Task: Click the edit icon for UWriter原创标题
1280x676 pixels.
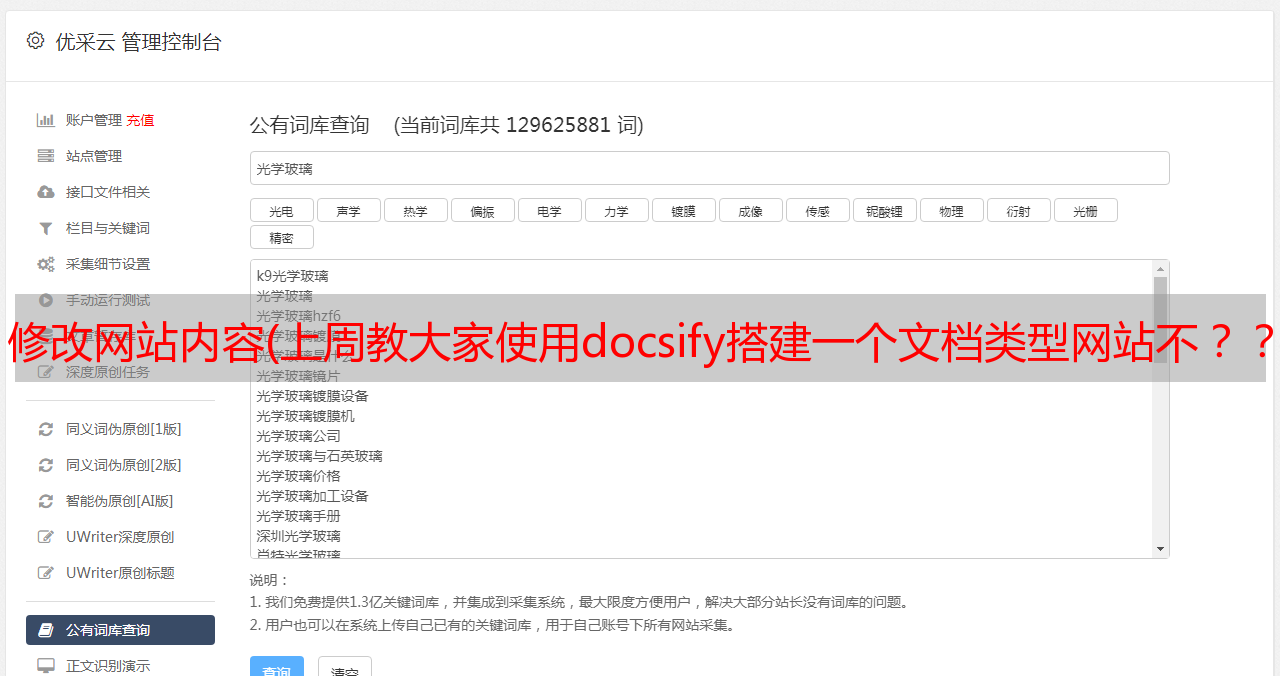Action: (46, 573)
